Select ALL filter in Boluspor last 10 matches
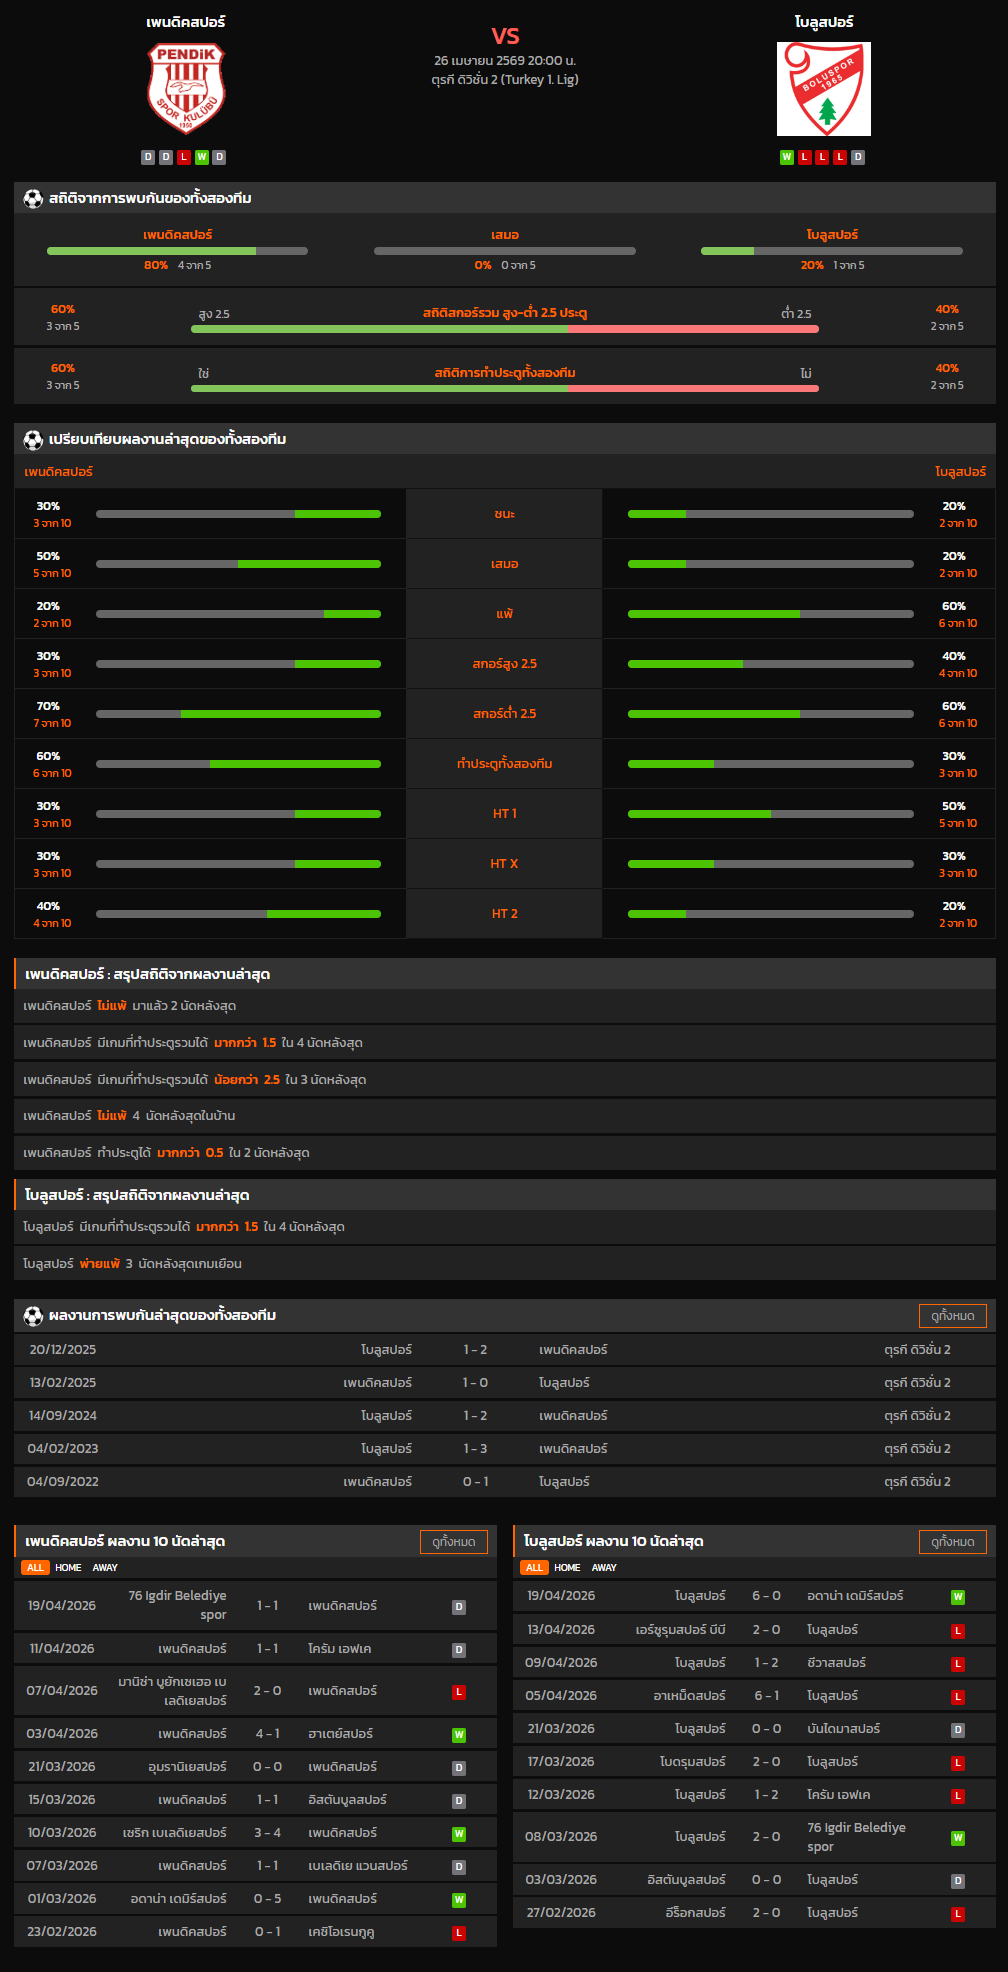The height and width of the screenshot is (1972, 1008). pos(534,1568)
